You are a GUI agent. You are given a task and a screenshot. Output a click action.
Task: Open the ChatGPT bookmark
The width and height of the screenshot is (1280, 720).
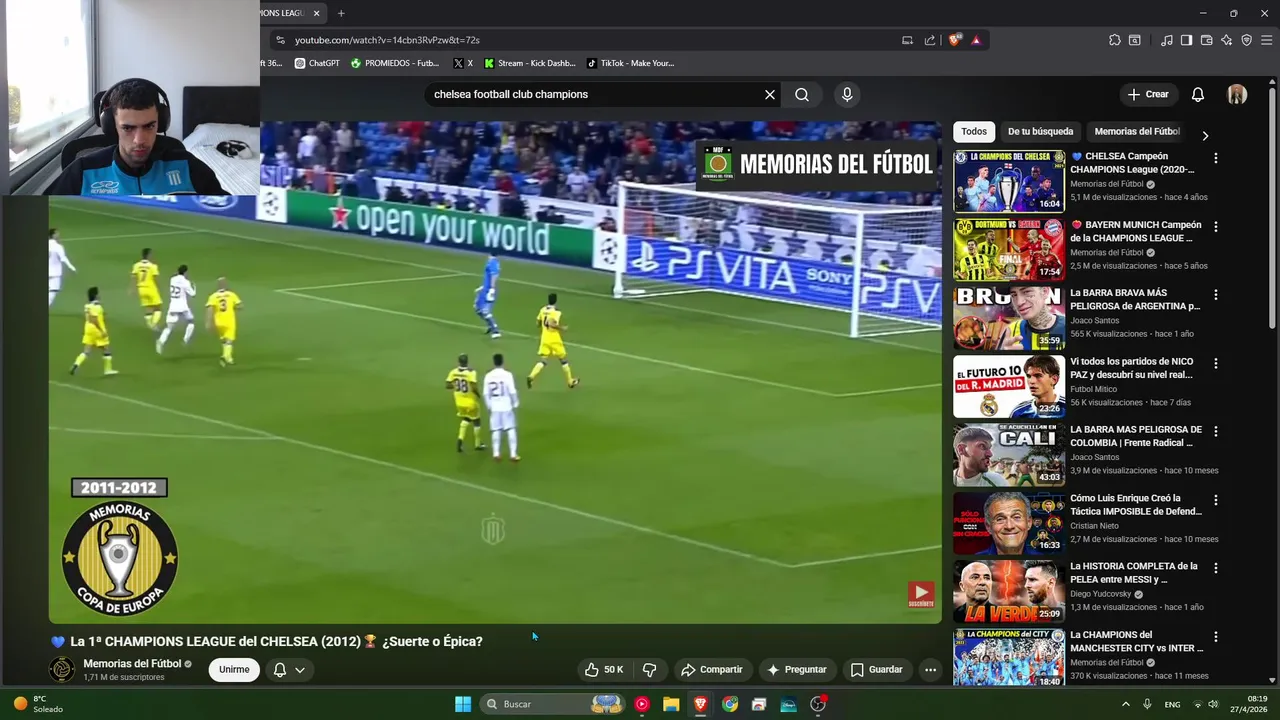point(317,63)
